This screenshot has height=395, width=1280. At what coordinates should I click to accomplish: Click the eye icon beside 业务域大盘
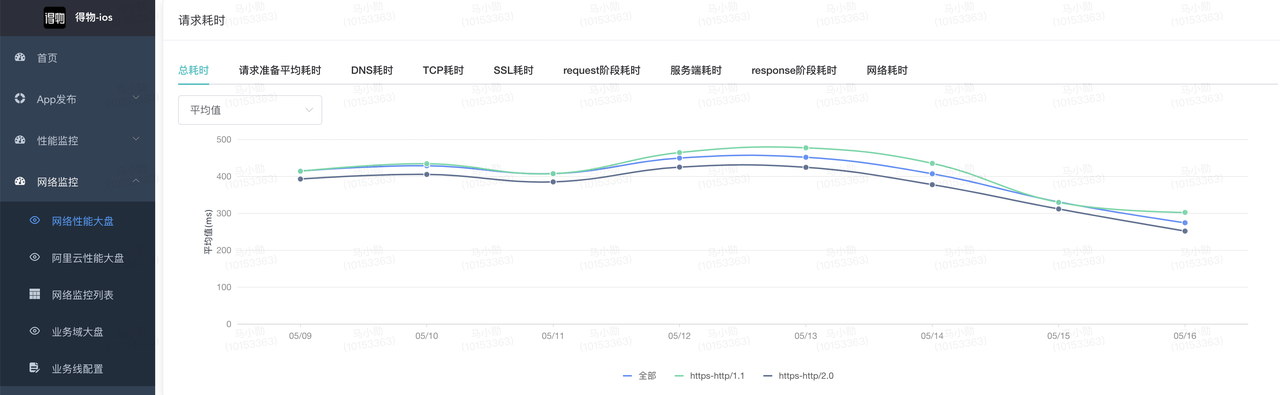pyautogui.click(x=35, y=331)
